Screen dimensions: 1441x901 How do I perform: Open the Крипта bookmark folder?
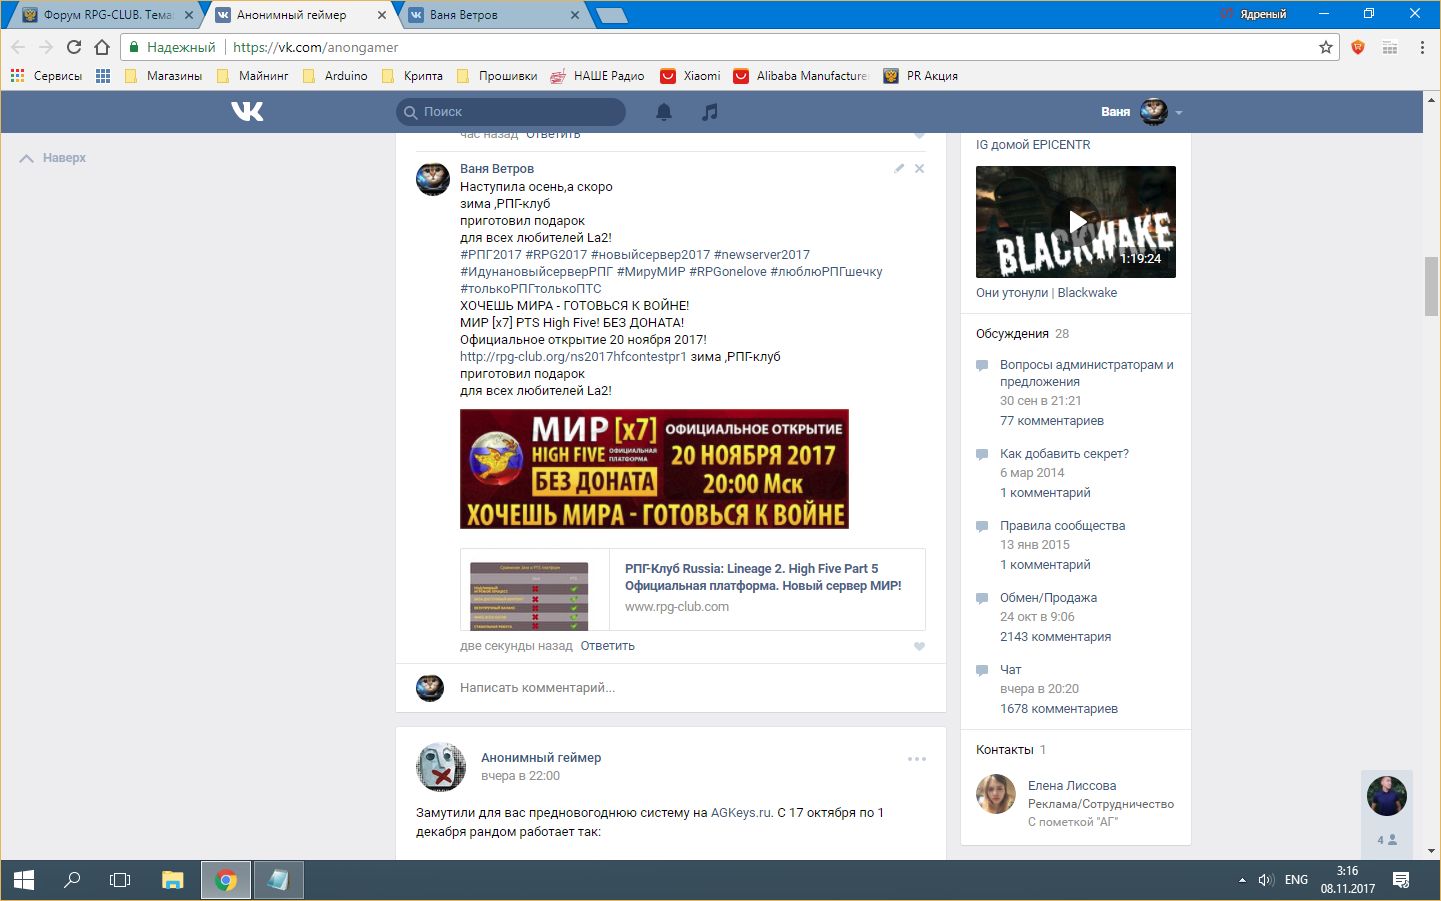[x=413, y=76]
